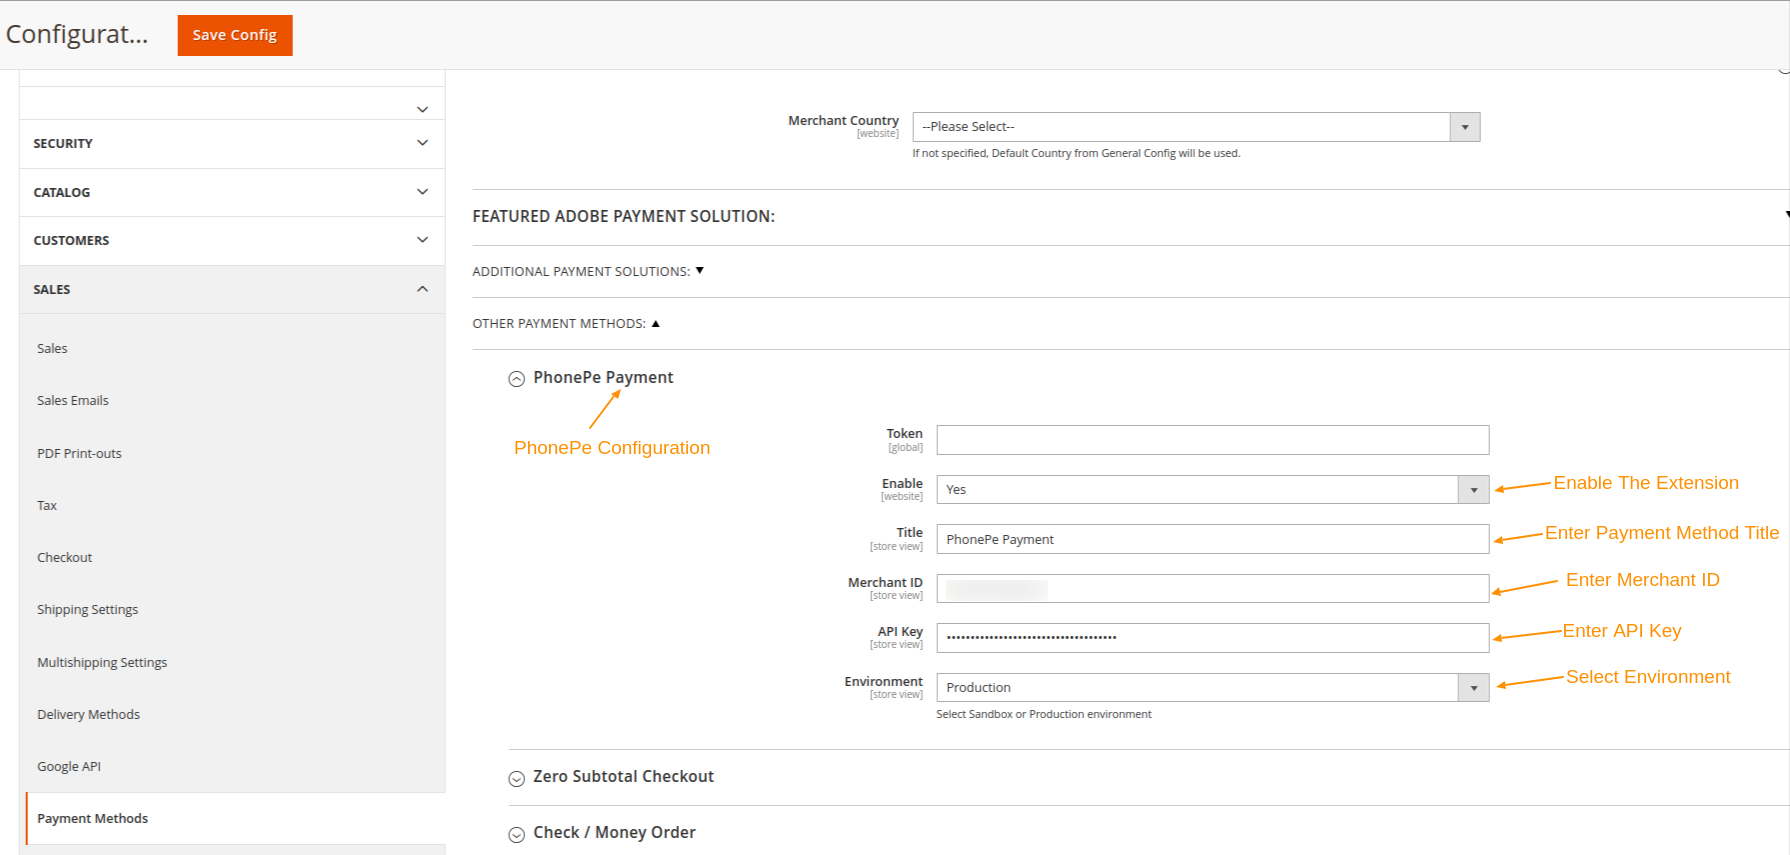Open the Sales settings item
1790x855 pixels.
click(x=52, y=349)
